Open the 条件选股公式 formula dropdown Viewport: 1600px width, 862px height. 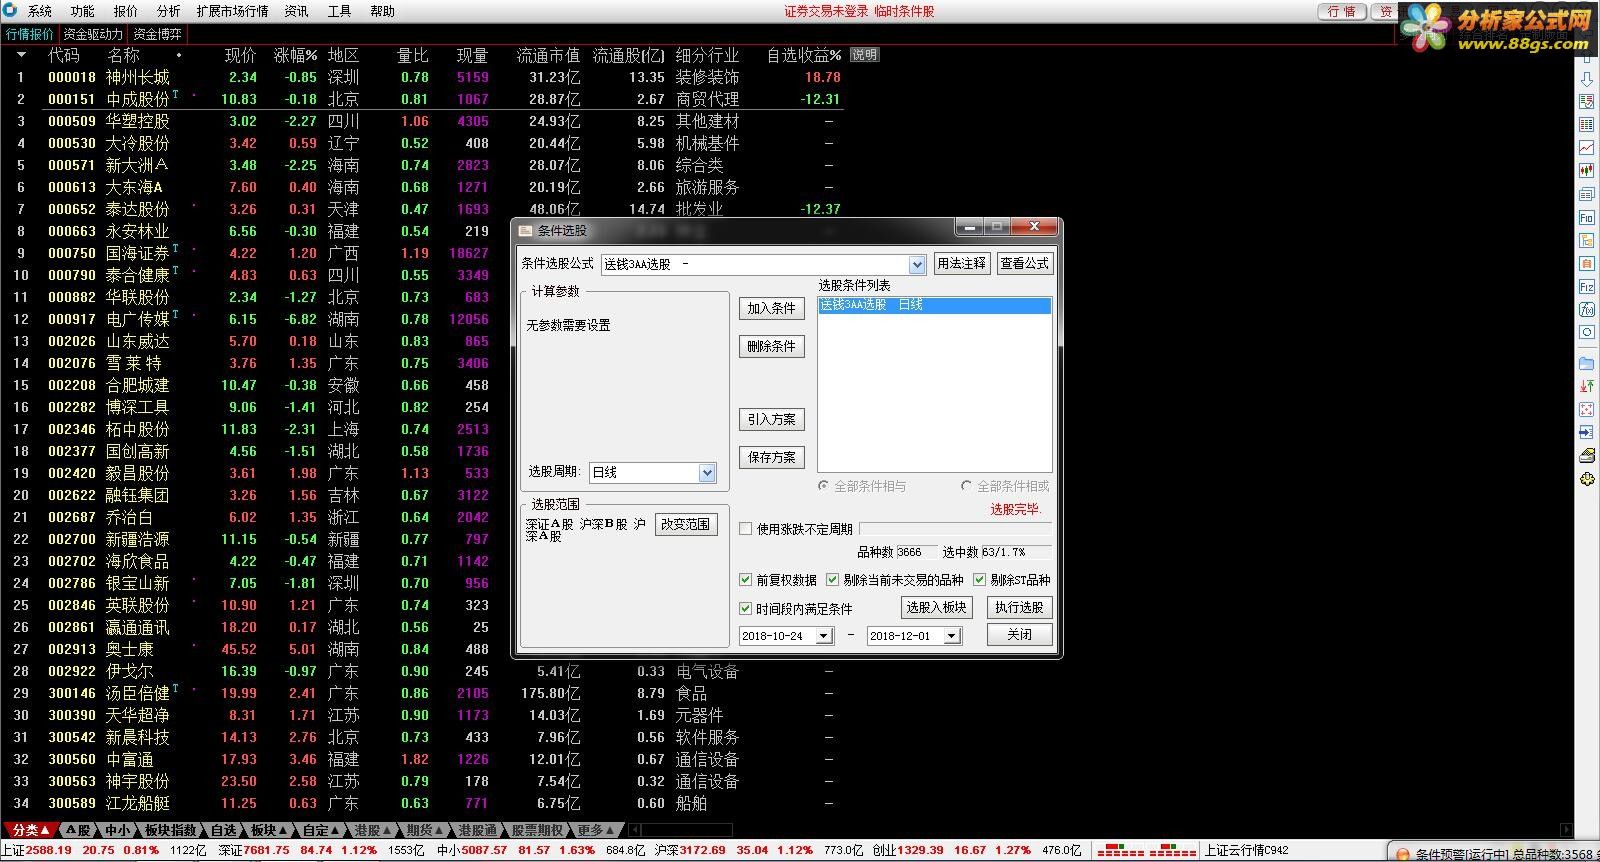pyautogui.click(x=917, y=264)
